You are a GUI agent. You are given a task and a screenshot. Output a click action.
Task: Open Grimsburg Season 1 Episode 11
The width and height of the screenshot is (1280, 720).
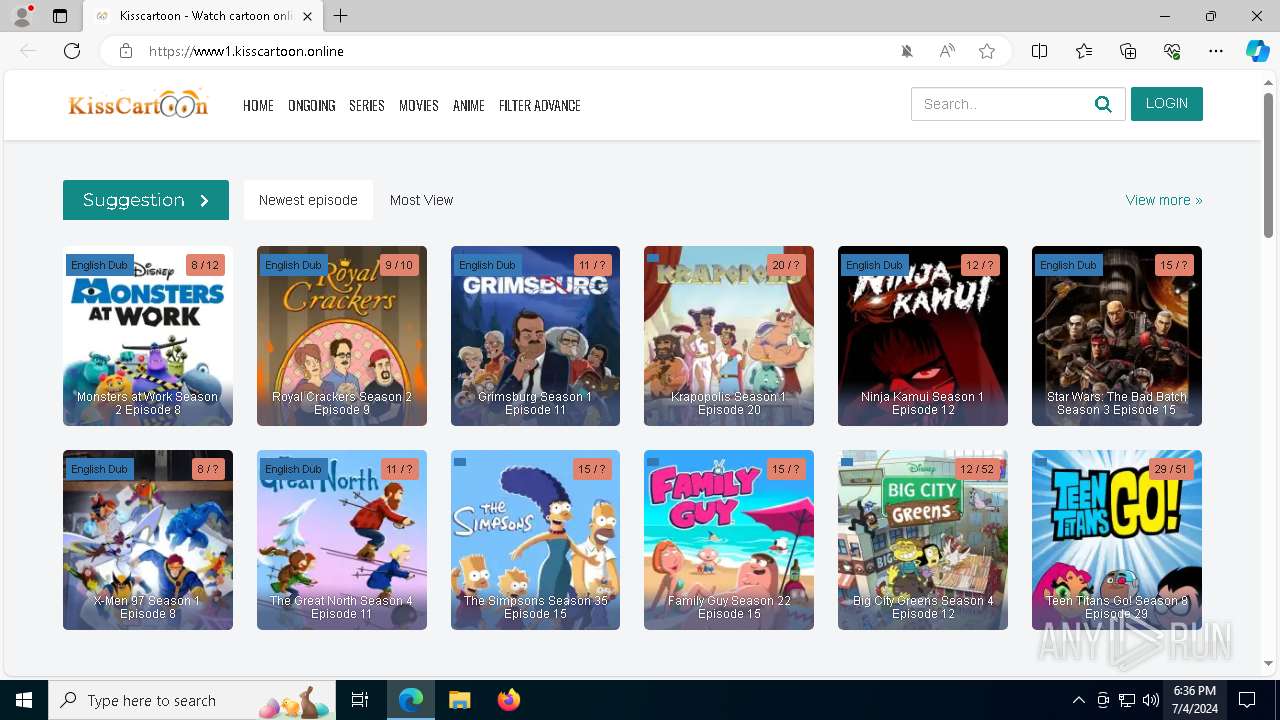coord(535,336)
